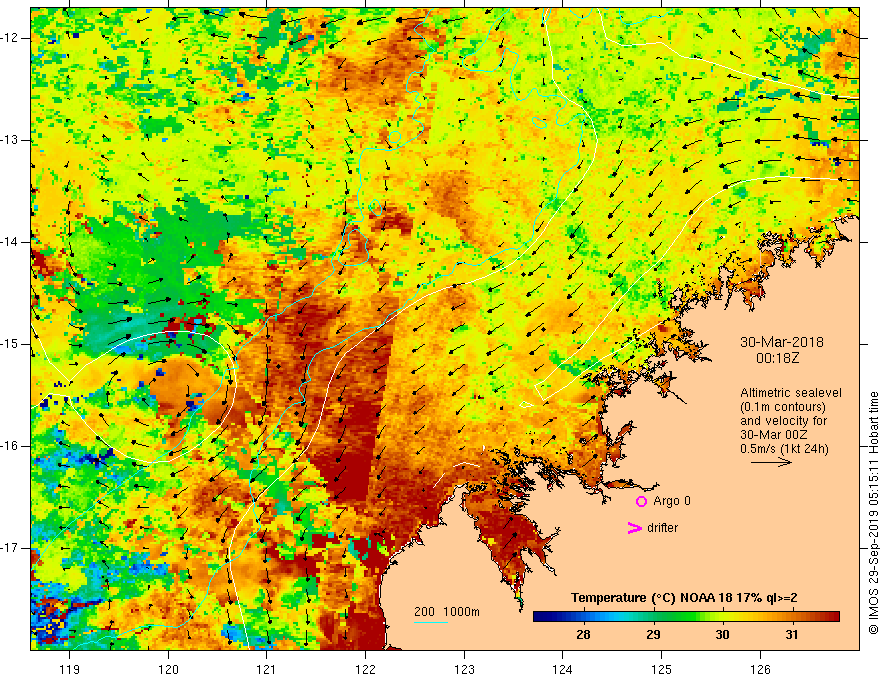Click longitude axis label 124
Image resolution: width=880 pixels, height=680 pixels.
563,669
